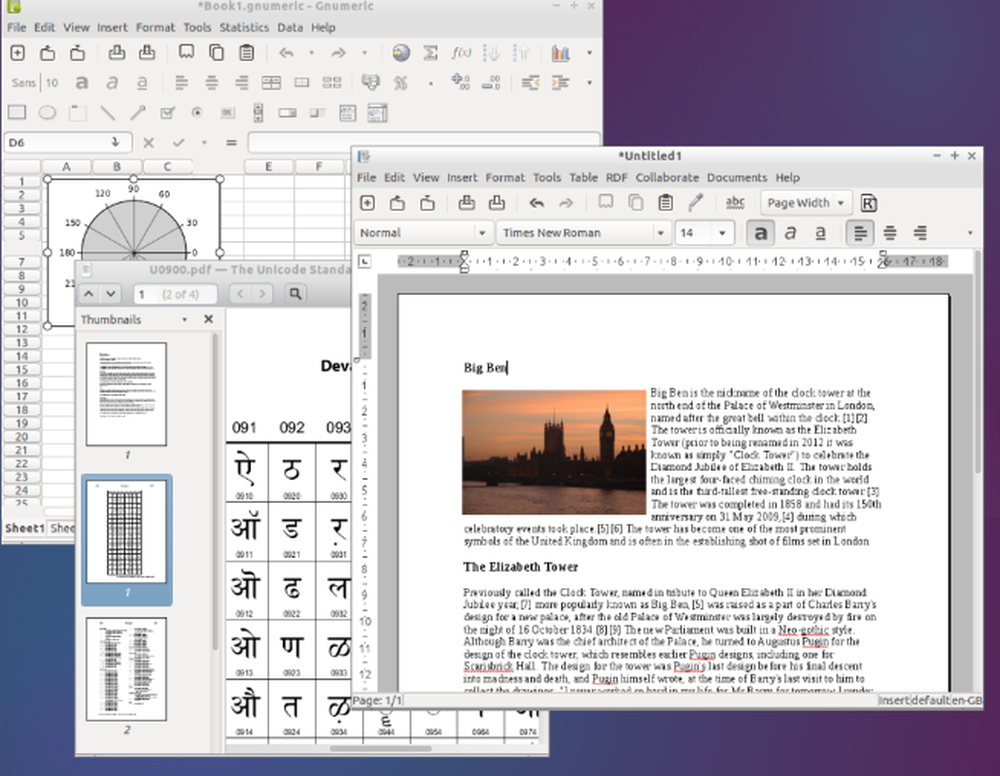Toggle bold in Gnumeric format toolbar

point(82,83)
